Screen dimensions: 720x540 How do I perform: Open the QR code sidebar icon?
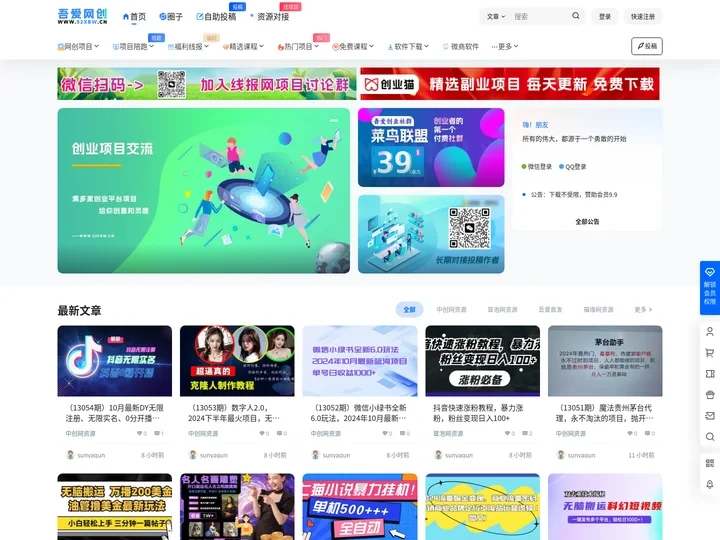(709, 463)
